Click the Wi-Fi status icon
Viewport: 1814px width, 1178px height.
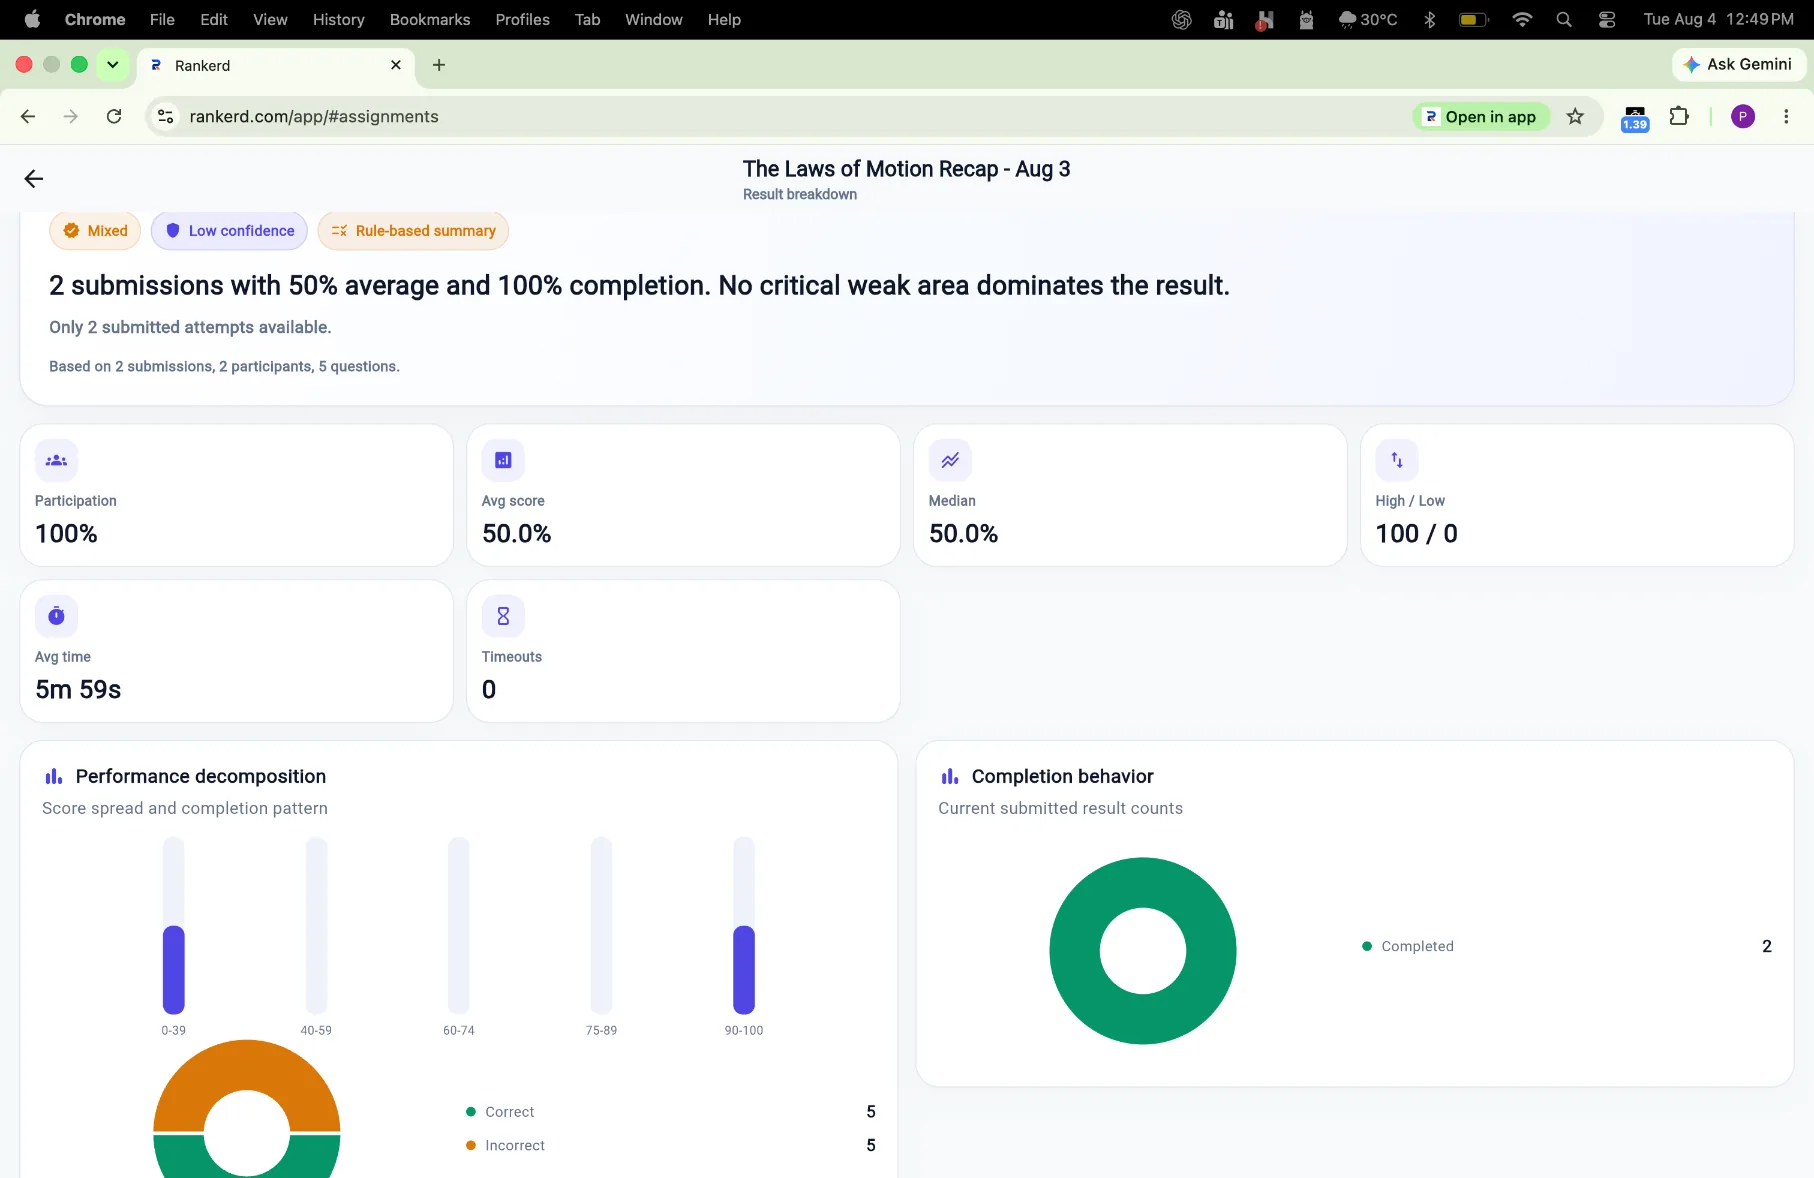coord(1522,19)
